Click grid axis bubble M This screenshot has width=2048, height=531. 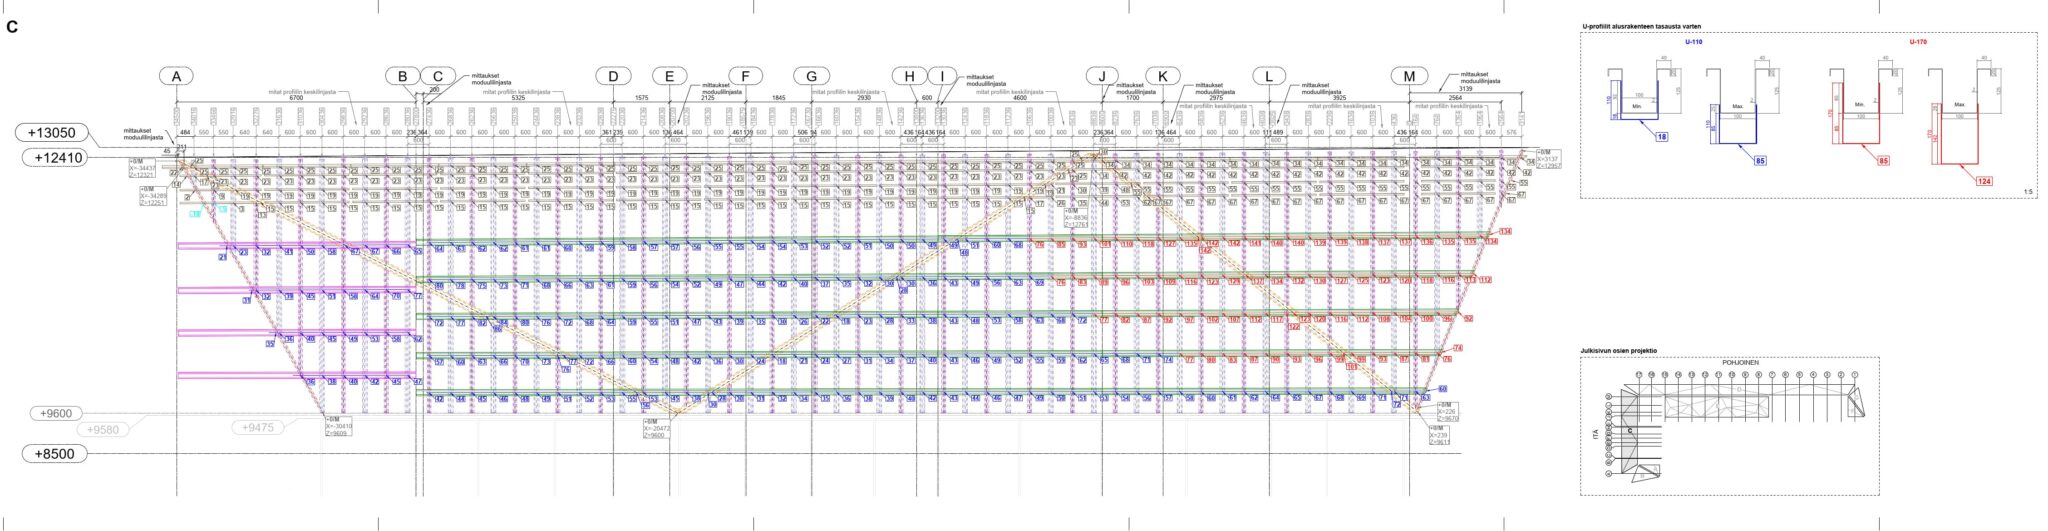click(1409, 77)
